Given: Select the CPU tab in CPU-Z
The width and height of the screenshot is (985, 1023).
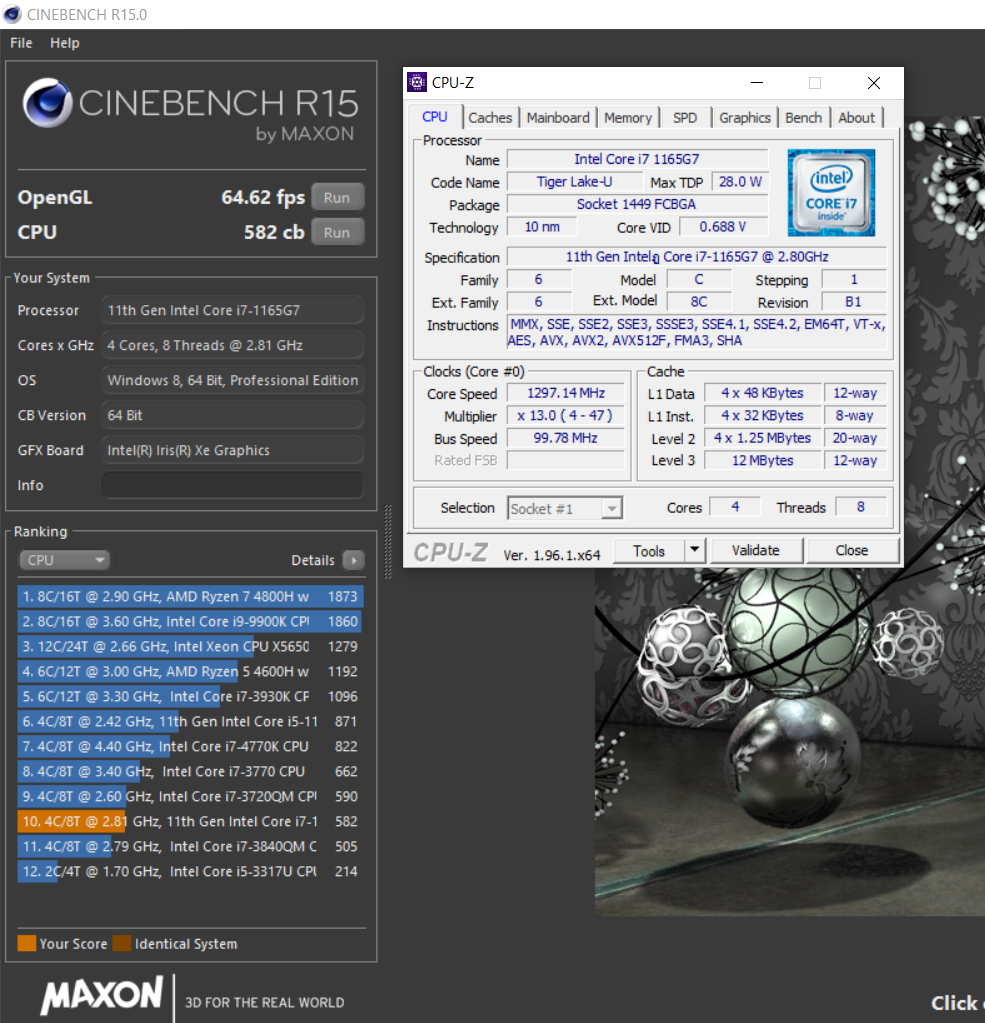Looking at the screenshot, I should click(434, 117).
